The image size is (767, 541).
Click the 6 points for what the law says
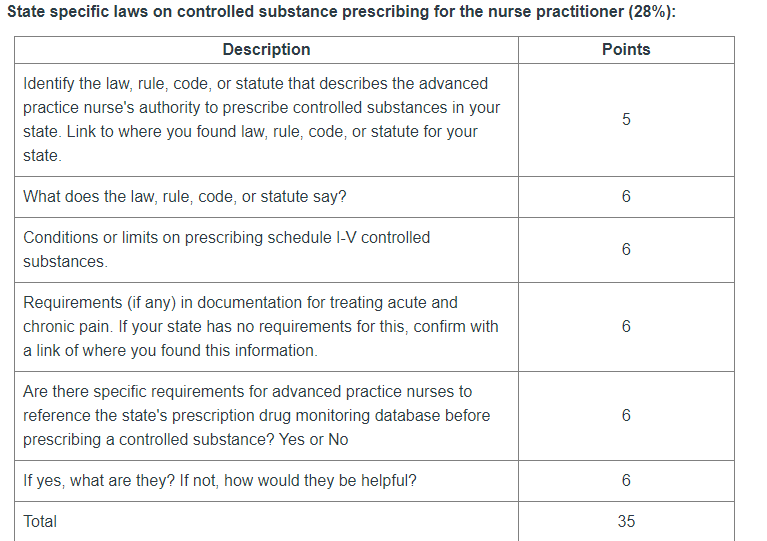click(x=626, y=197)
